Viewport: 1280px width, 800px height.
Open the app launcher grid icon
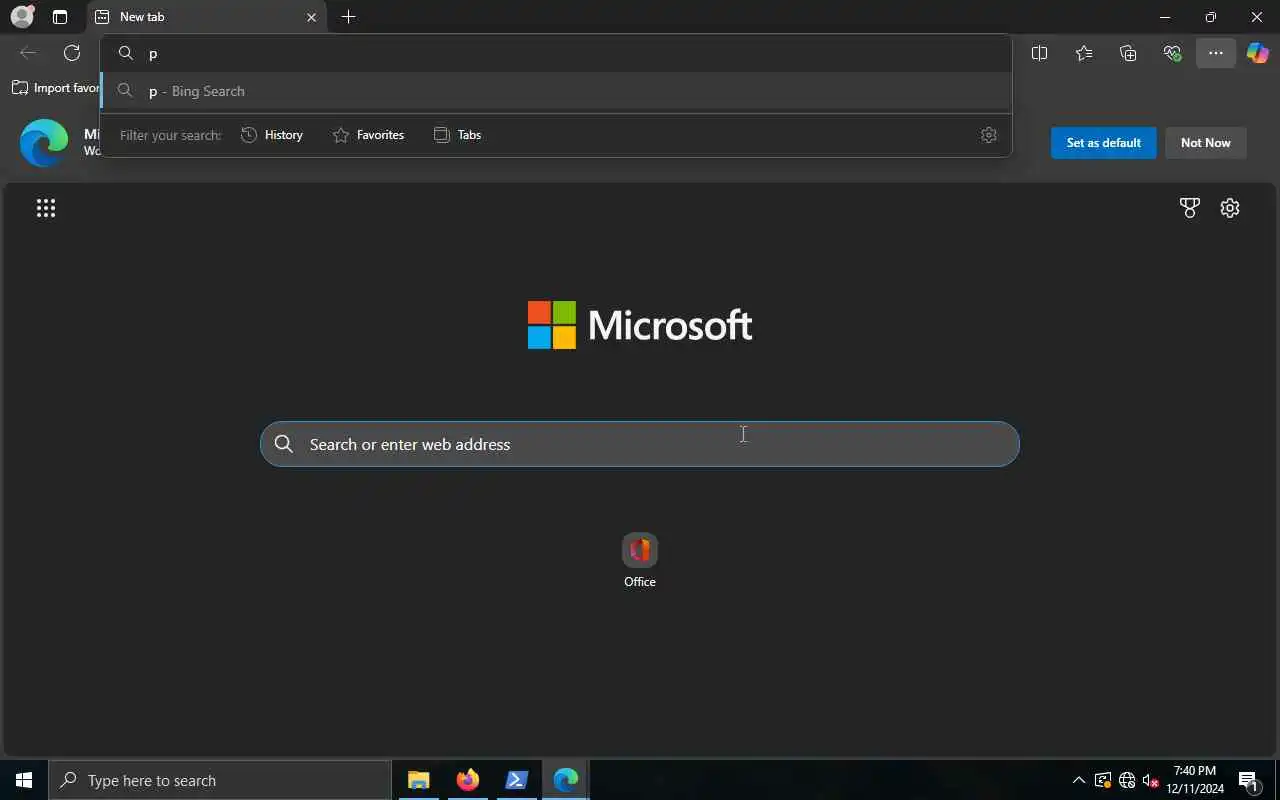[x=46, y=208]
